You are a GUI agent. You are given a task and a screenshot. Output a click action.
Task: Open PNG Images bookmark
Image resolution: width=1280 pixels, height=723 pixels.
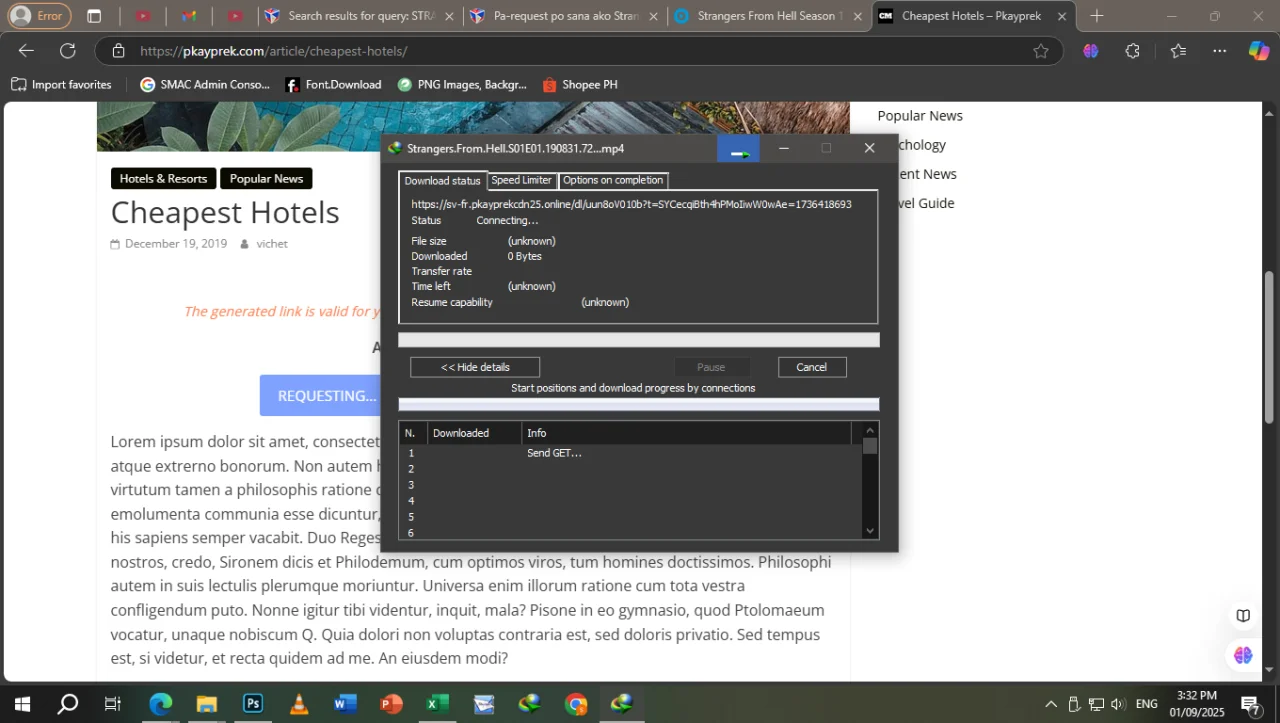(x=462, y=85)
